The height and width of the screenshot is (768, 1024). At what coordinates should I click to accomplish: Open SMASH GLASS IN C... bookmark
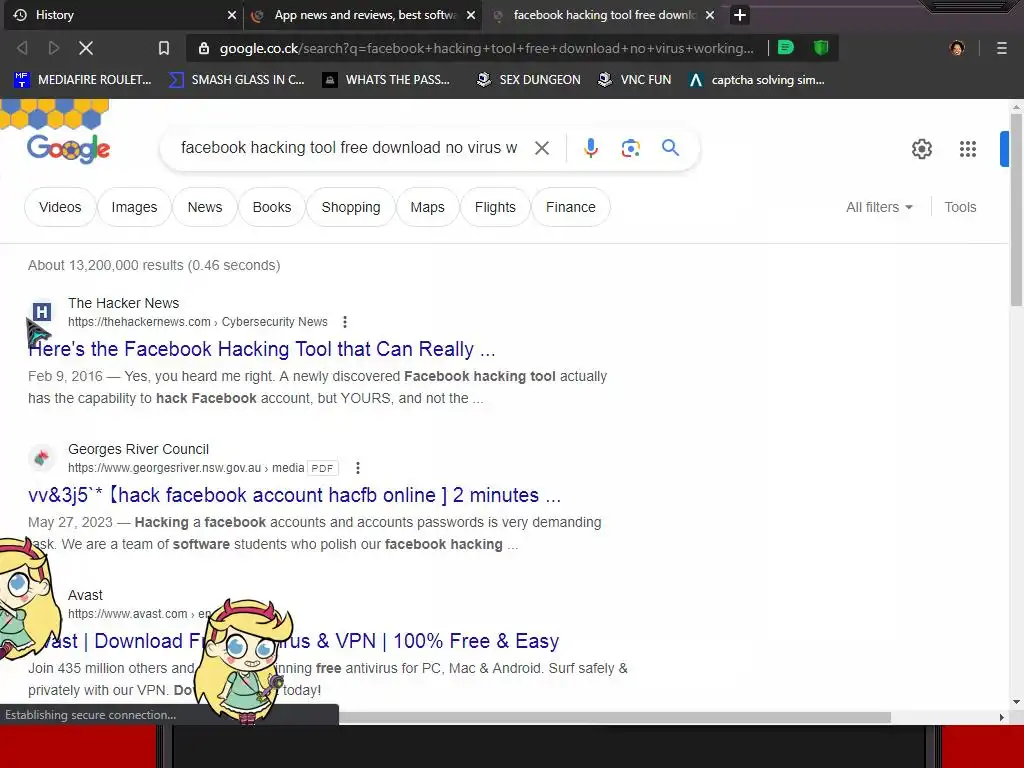click(236, 80)
